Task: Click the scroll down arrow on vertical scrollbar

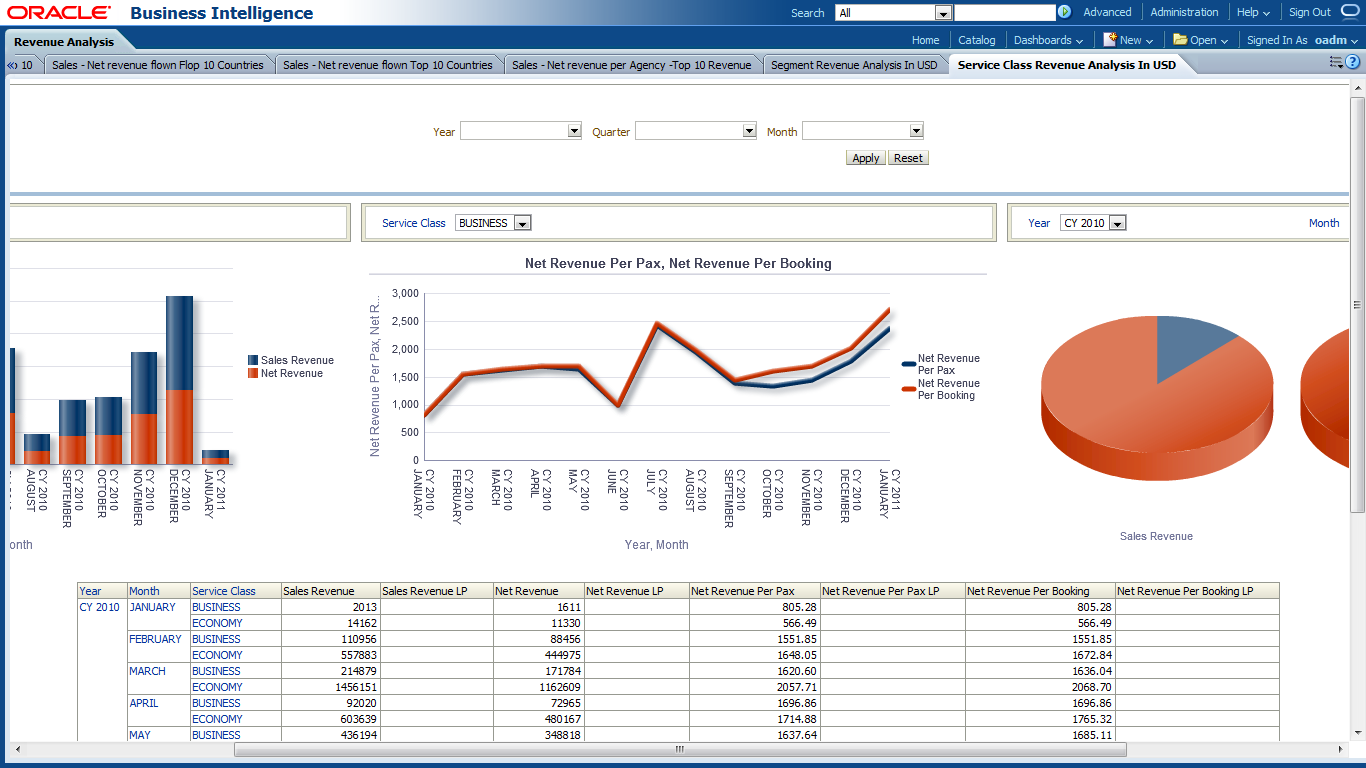Action: click(x=1357, y=750)
